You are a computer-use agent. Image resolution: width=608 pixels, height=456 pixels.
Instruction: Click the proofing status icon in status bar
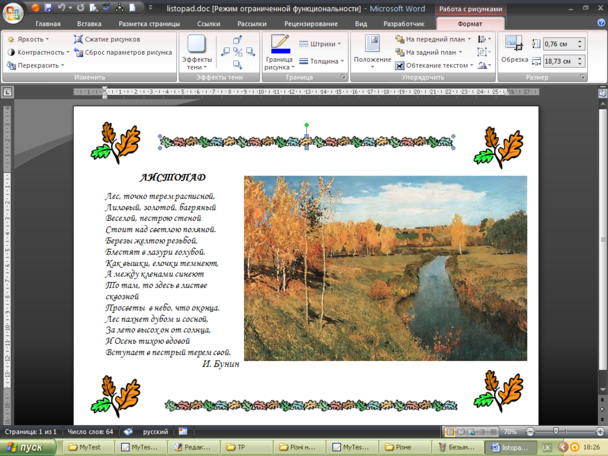tap(128, 432)
